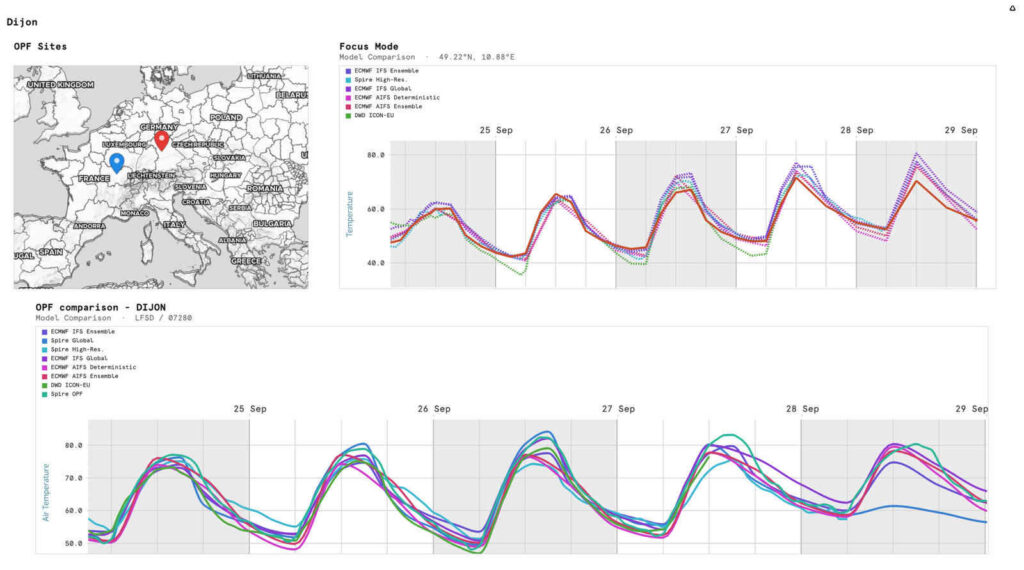
Task: Toggle ECMWF IFS Ensemble in the OPF comparison legend
Action: point(78,332)
